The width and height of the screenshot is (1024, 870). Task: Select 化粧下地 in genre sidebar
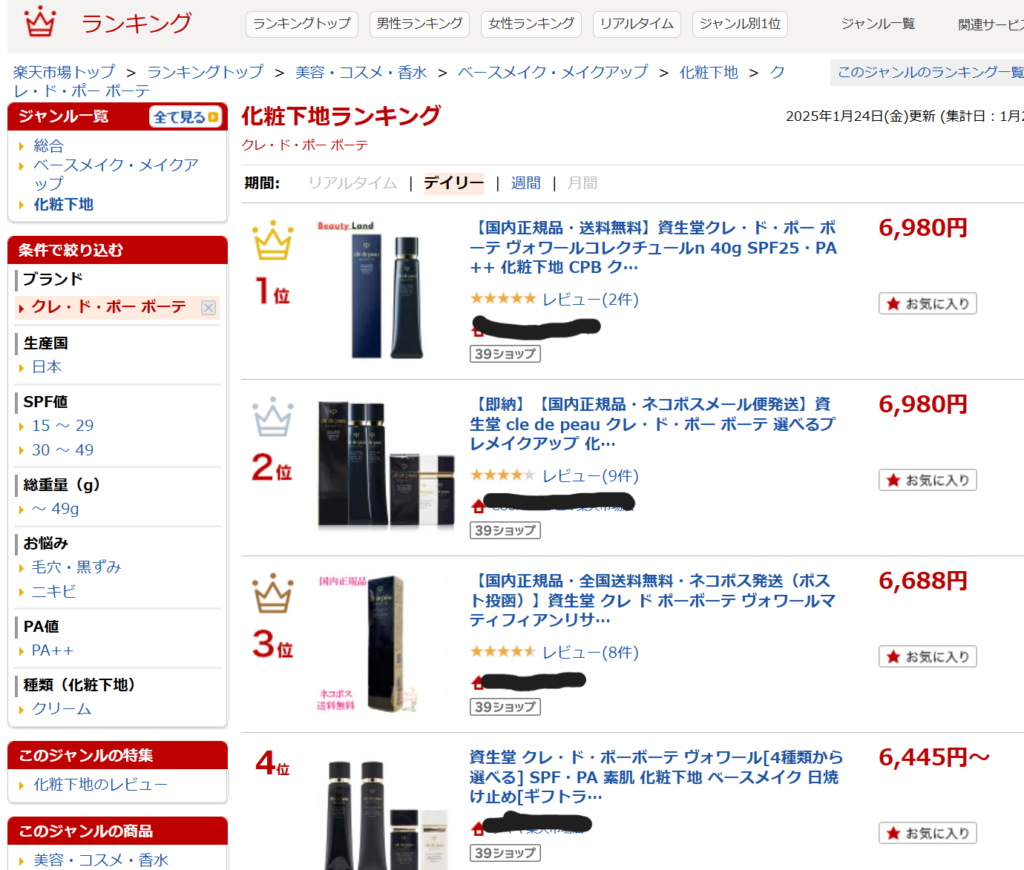[63, 204]
